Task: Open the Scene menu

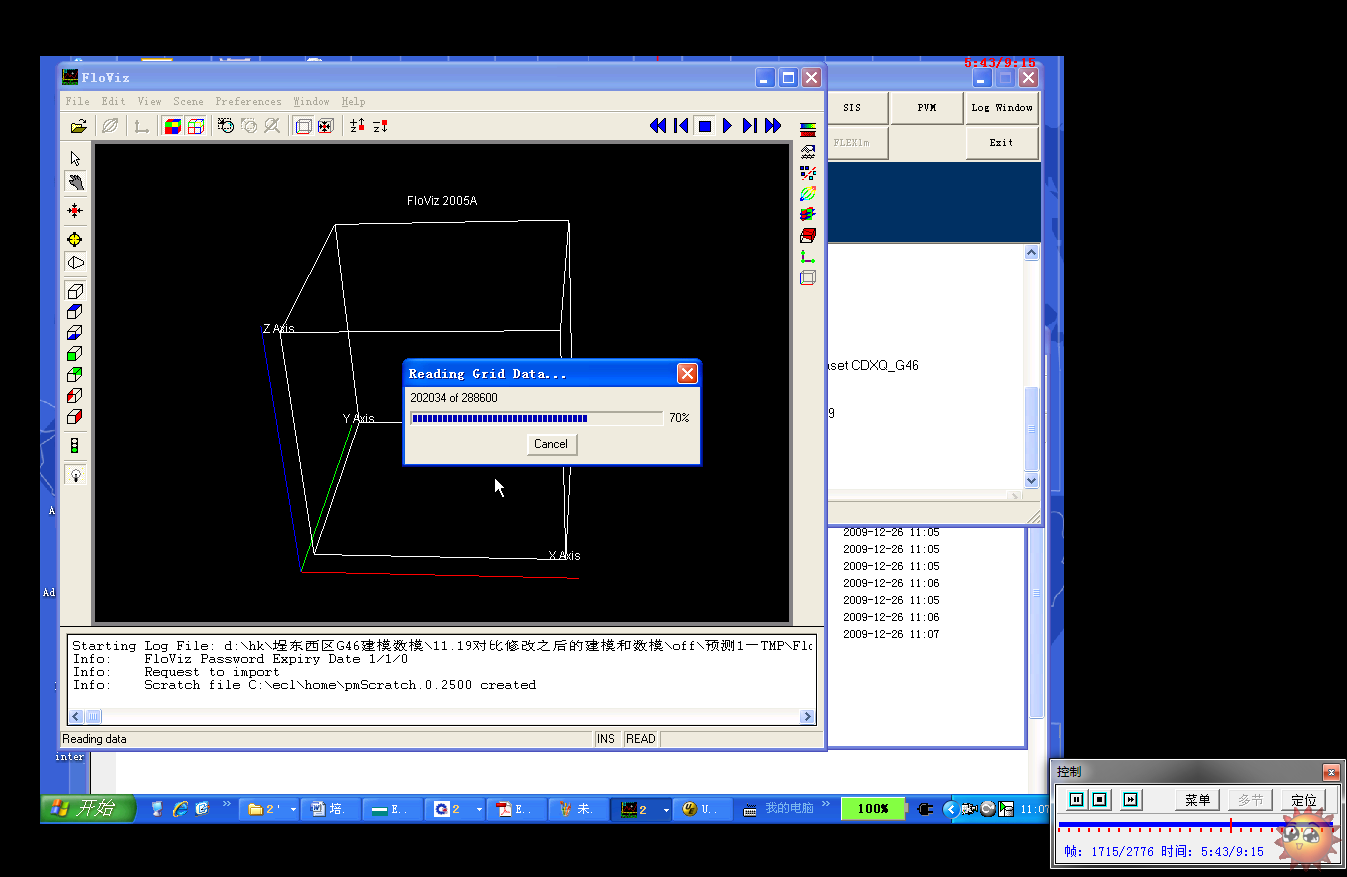Action: click(188, 101)
